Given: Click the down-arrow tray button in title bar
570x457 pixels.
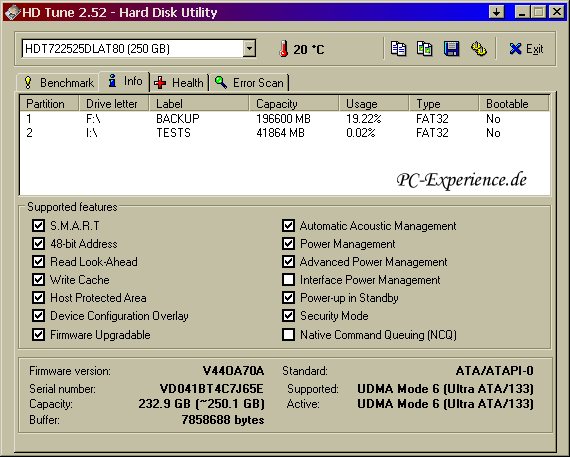Looking at the screenshot, I should click(x=497, y=12).
